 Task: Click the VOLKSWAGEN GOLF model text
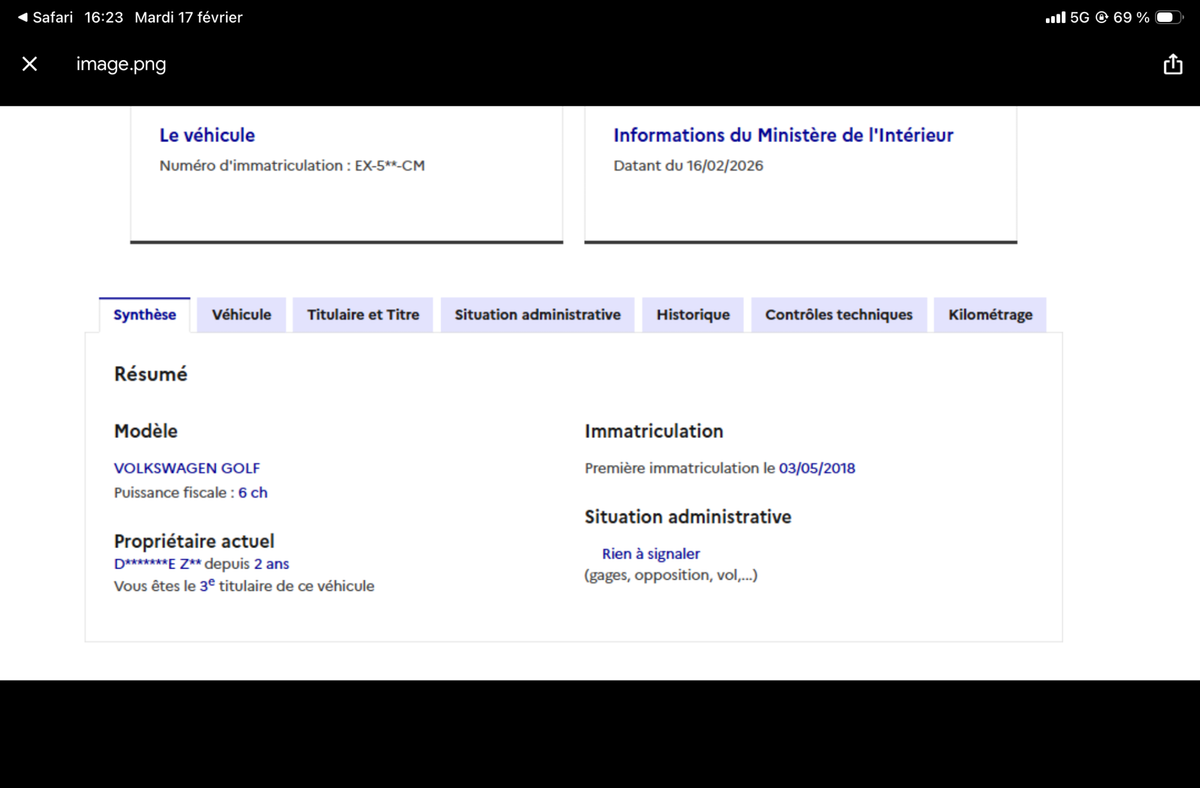click(187, 468)
